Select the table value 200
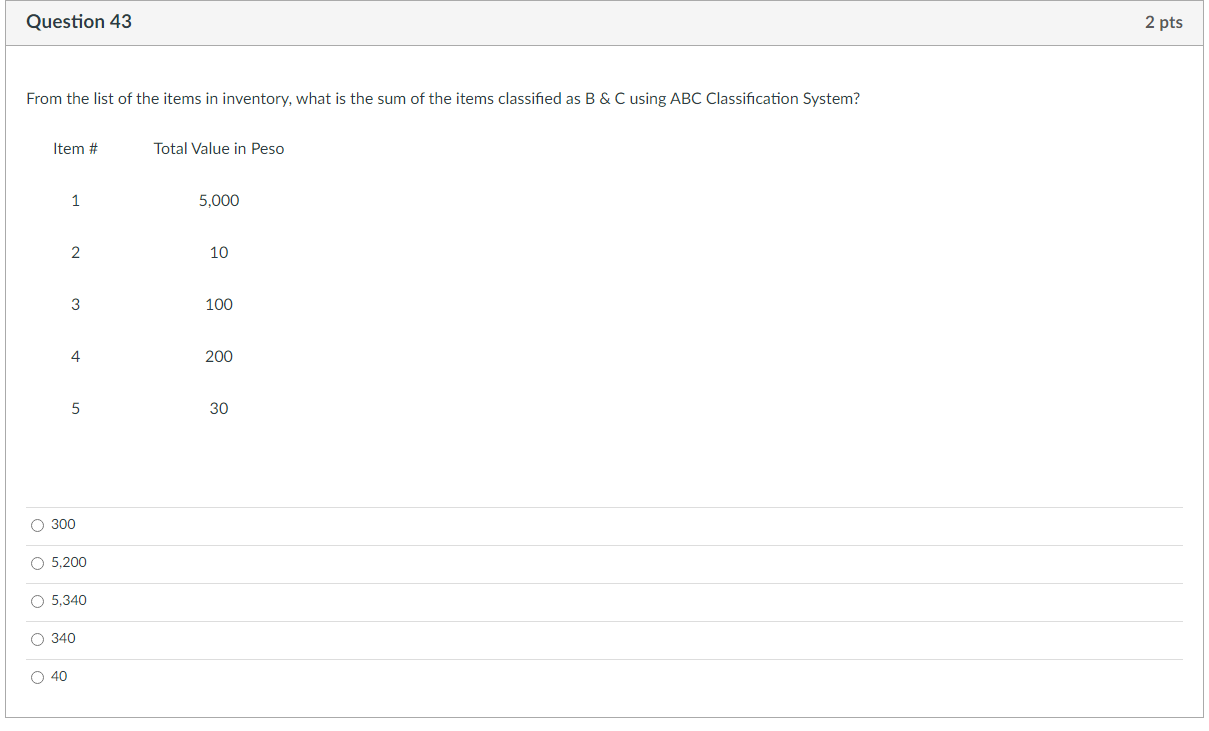This screenshot has width=1209, height=731. [x=218, y=356]
